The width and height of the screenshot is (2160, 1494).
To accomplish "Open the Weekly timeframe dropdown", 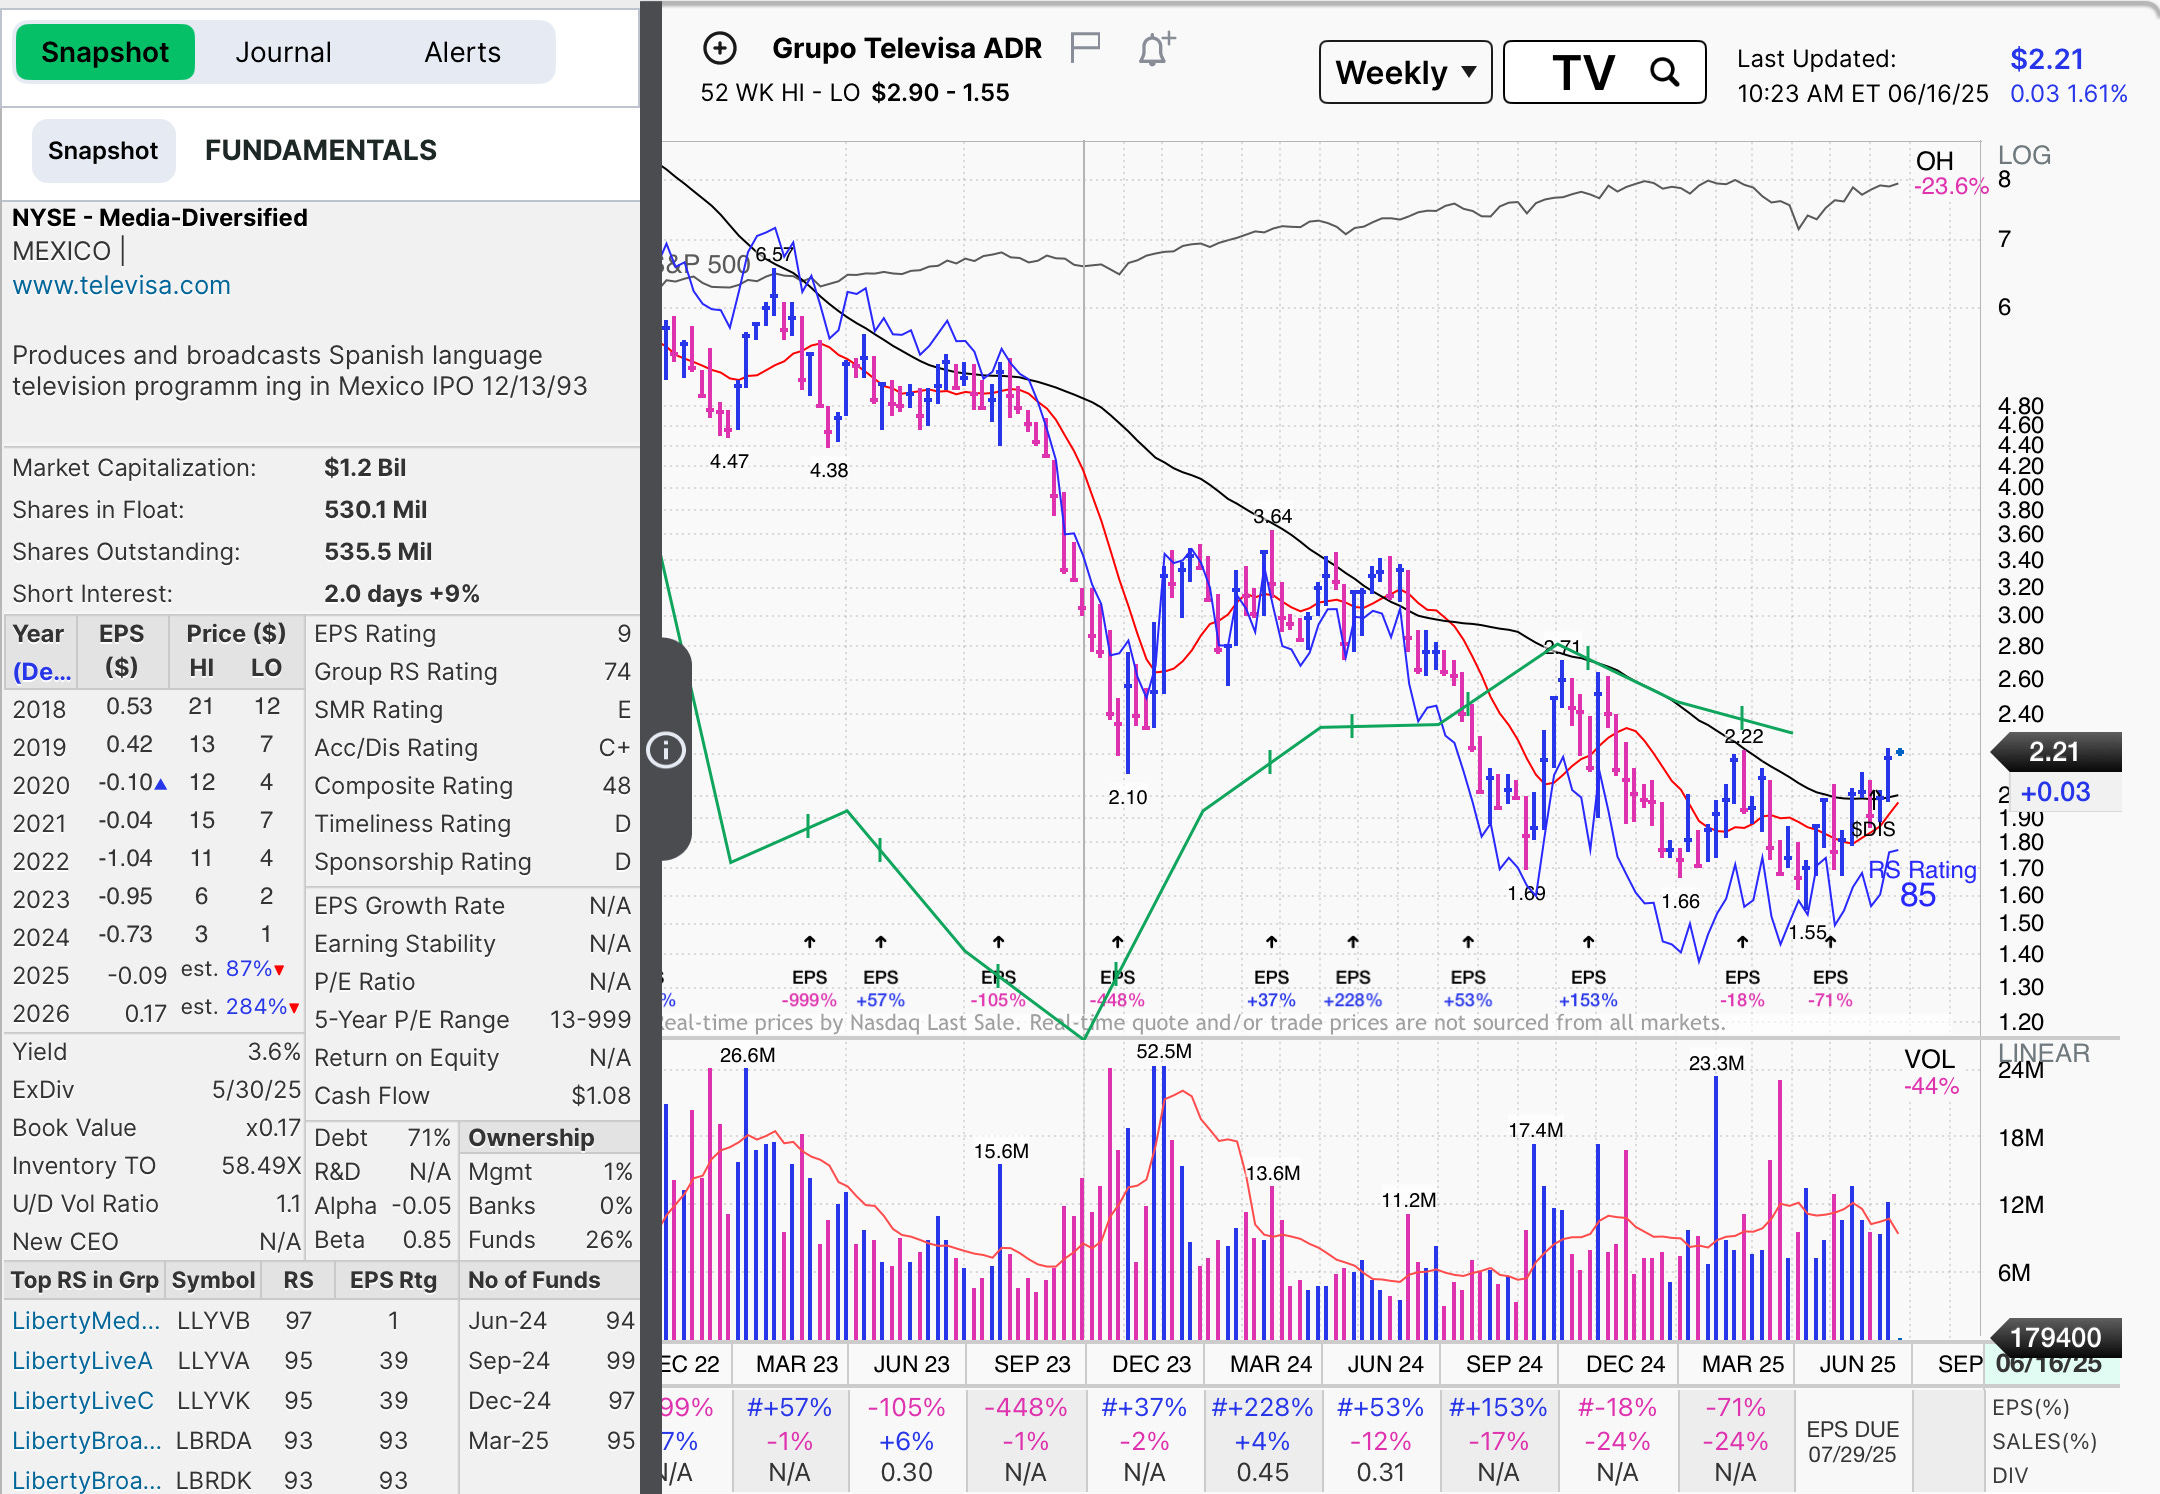I will [1405, 72].
